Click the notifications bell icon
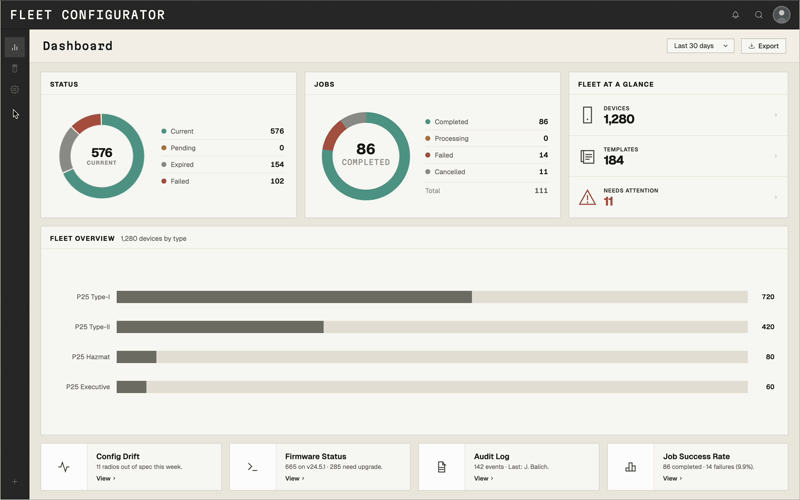800x500 pixels. pos(735,15)
